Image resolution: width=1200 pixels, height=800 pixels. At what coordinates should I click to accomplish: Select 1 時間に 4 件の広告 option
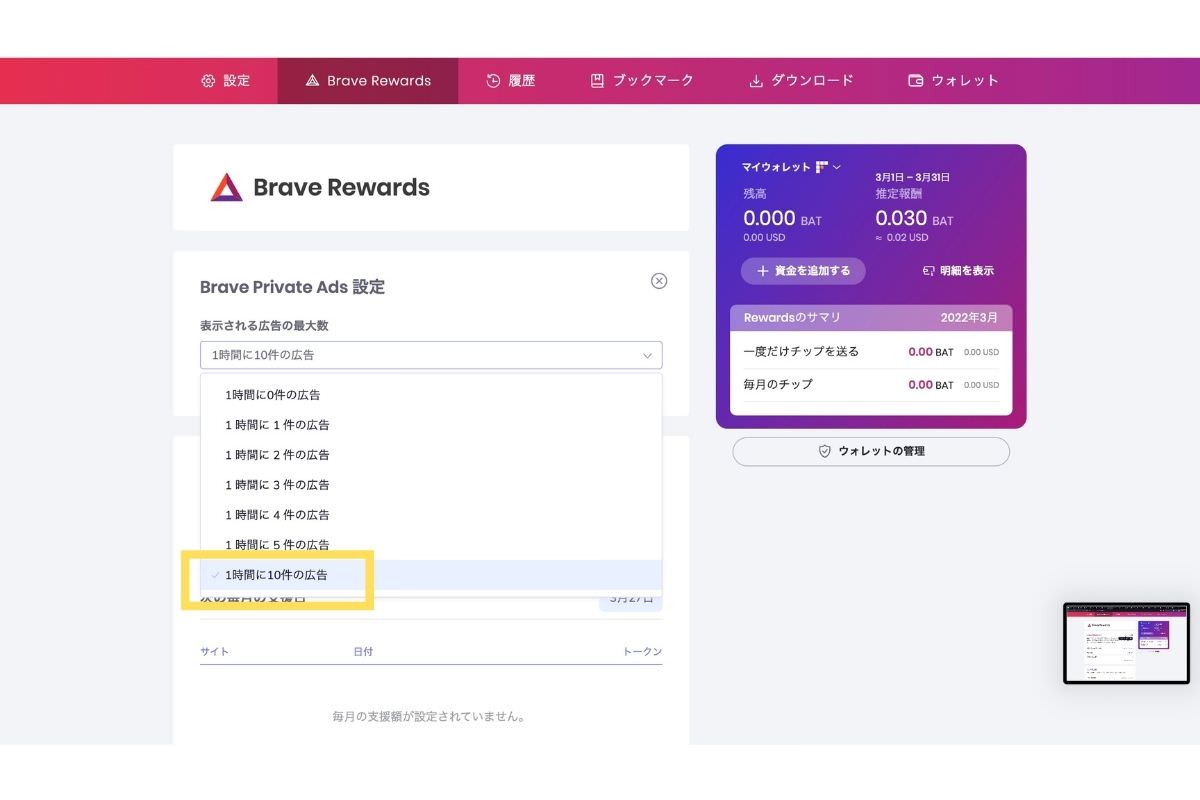pos(277,515)
